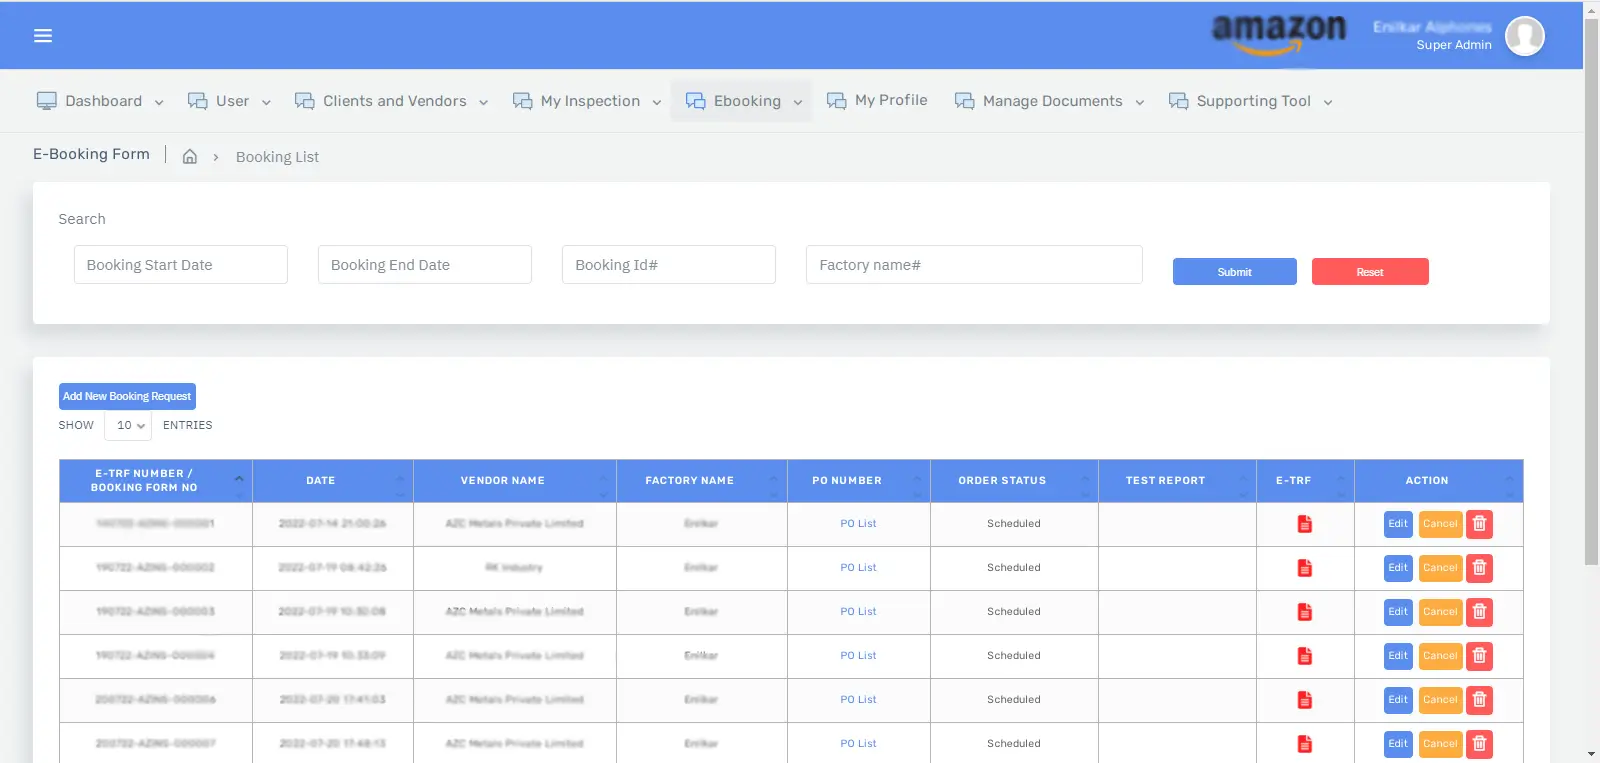Open the Clients and Vendors dropdown
Image resolution: width=1600 pixels, height=763 pixels.
coord(392,102)
